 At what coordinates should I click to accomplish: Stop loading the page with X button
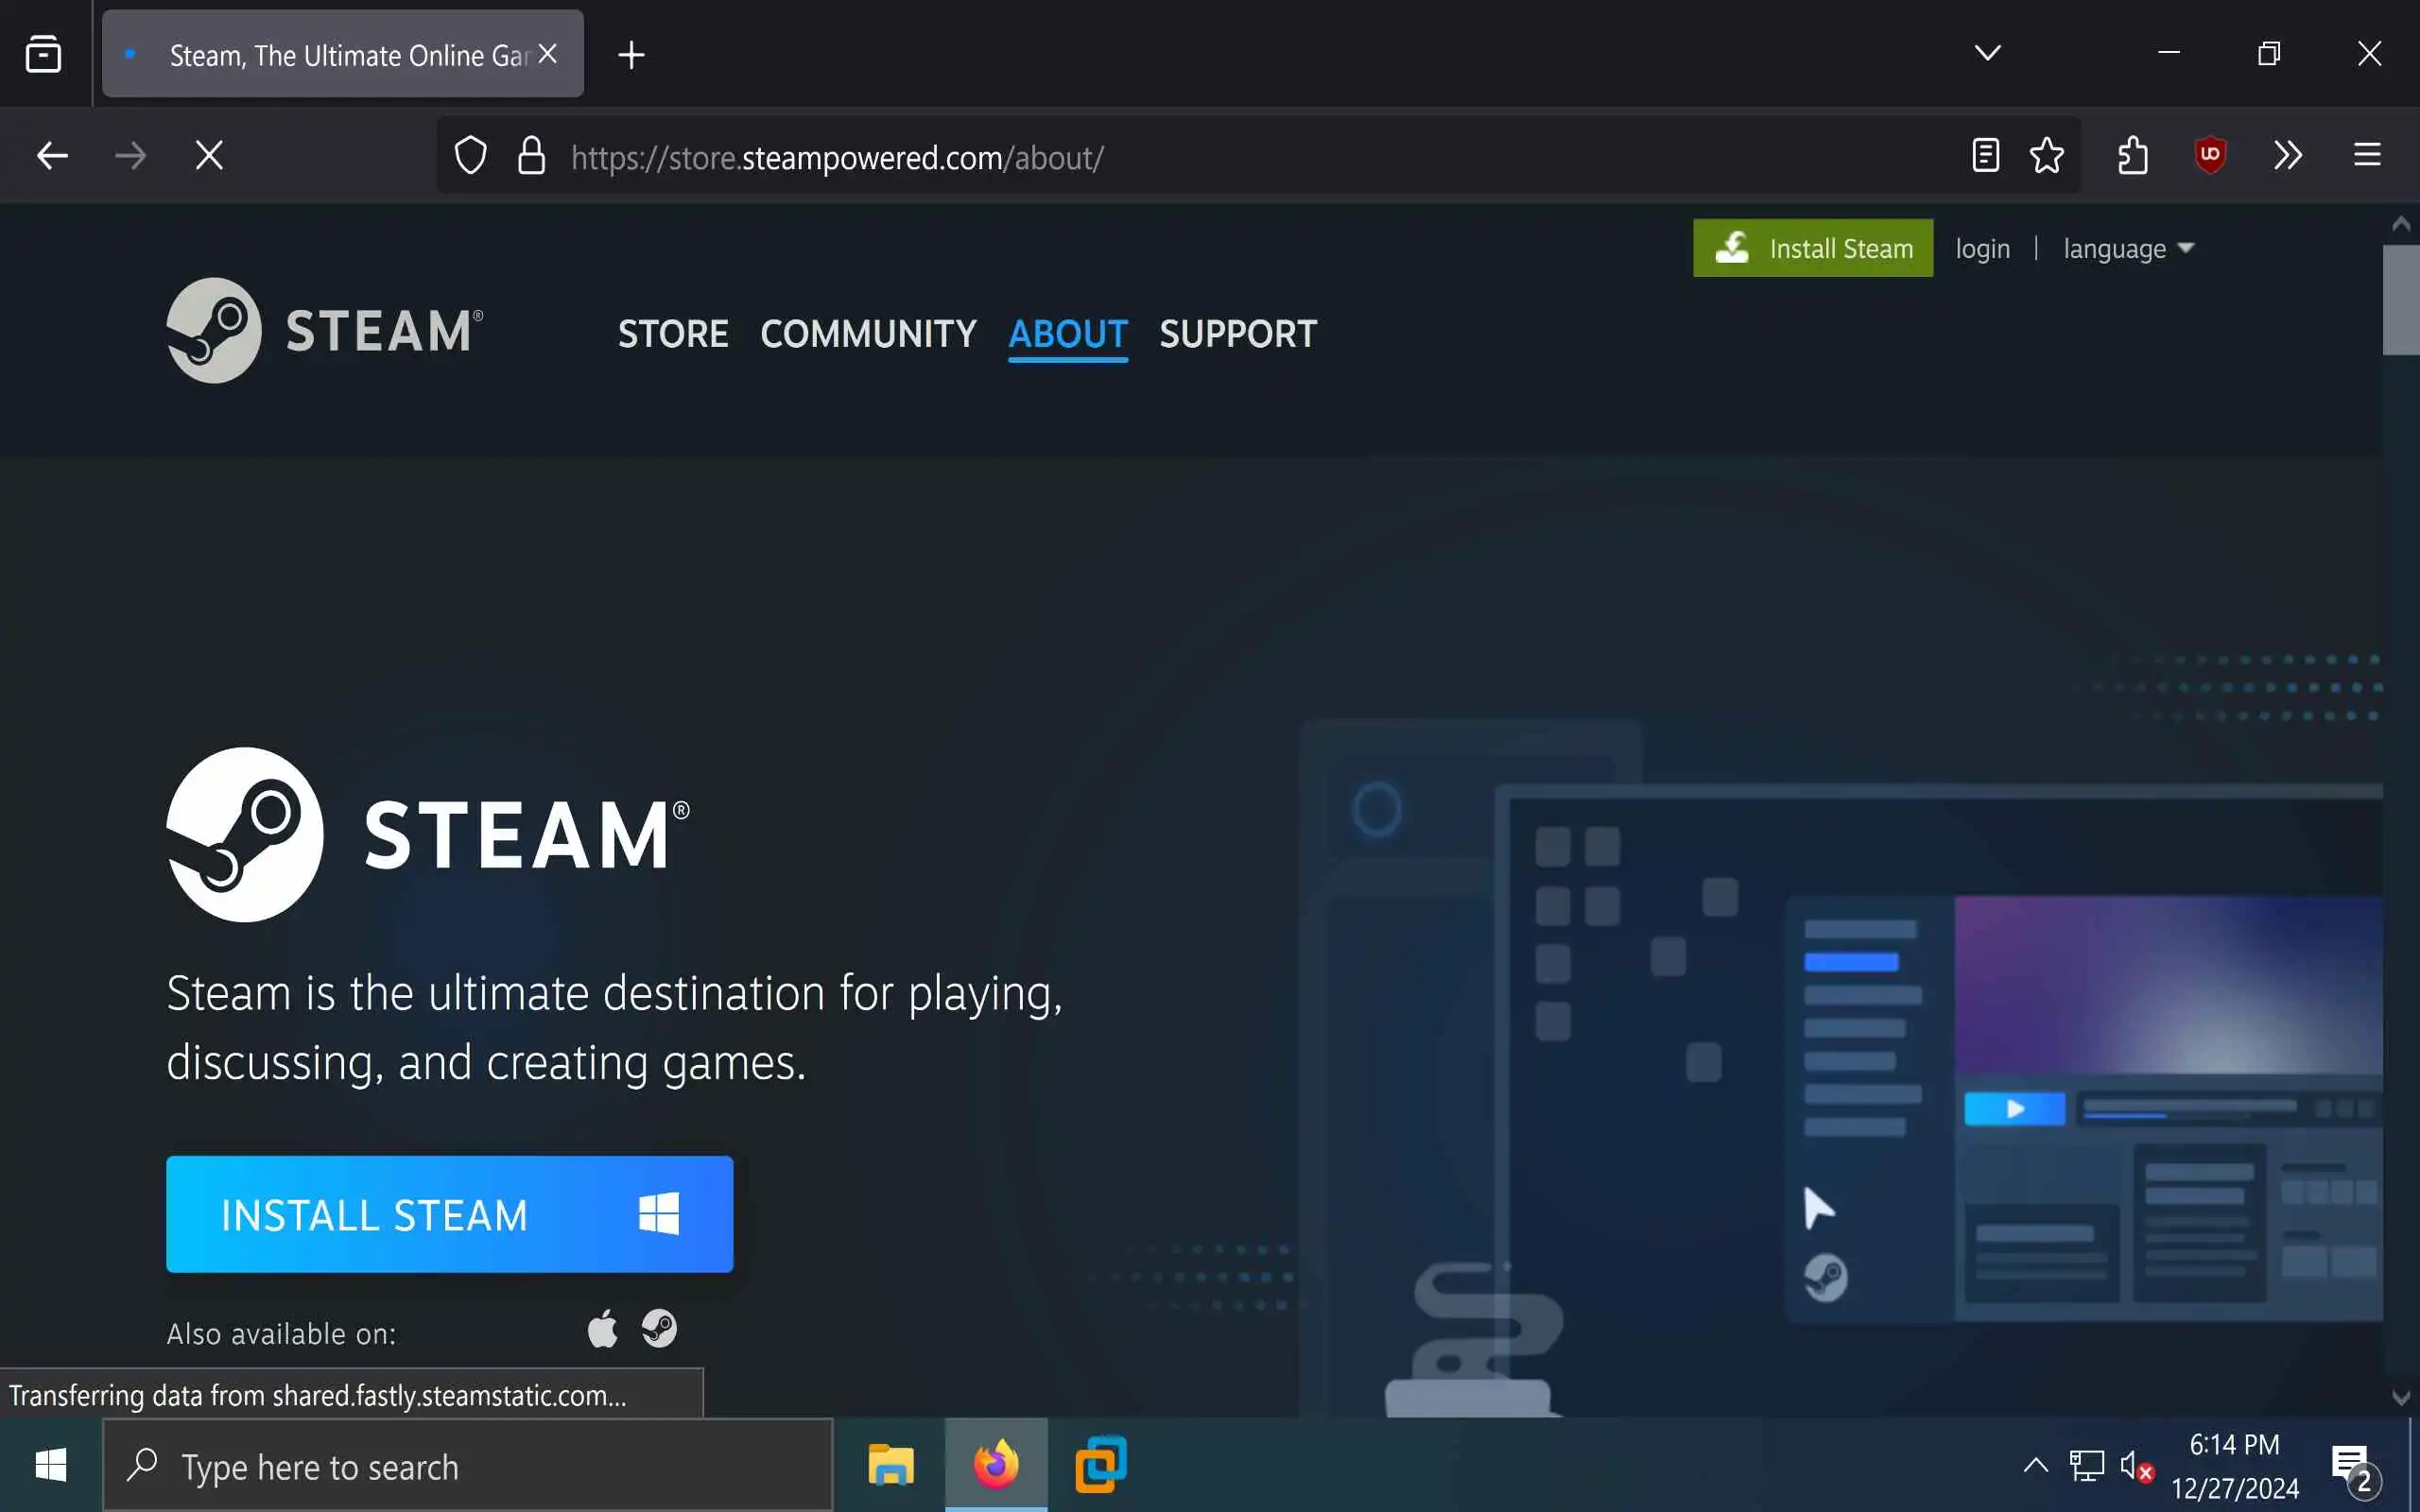tap(209, 155)
